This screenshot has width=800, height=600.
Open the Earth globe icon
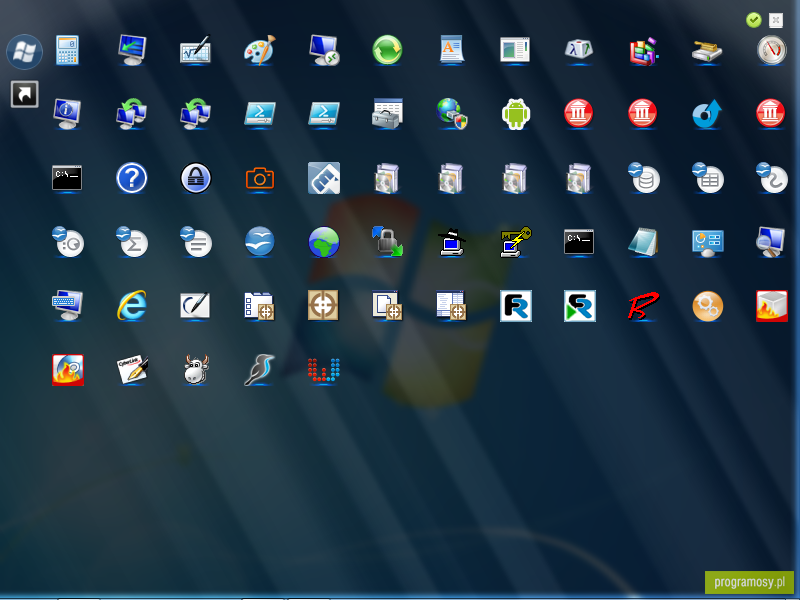(x=323, y=242)
